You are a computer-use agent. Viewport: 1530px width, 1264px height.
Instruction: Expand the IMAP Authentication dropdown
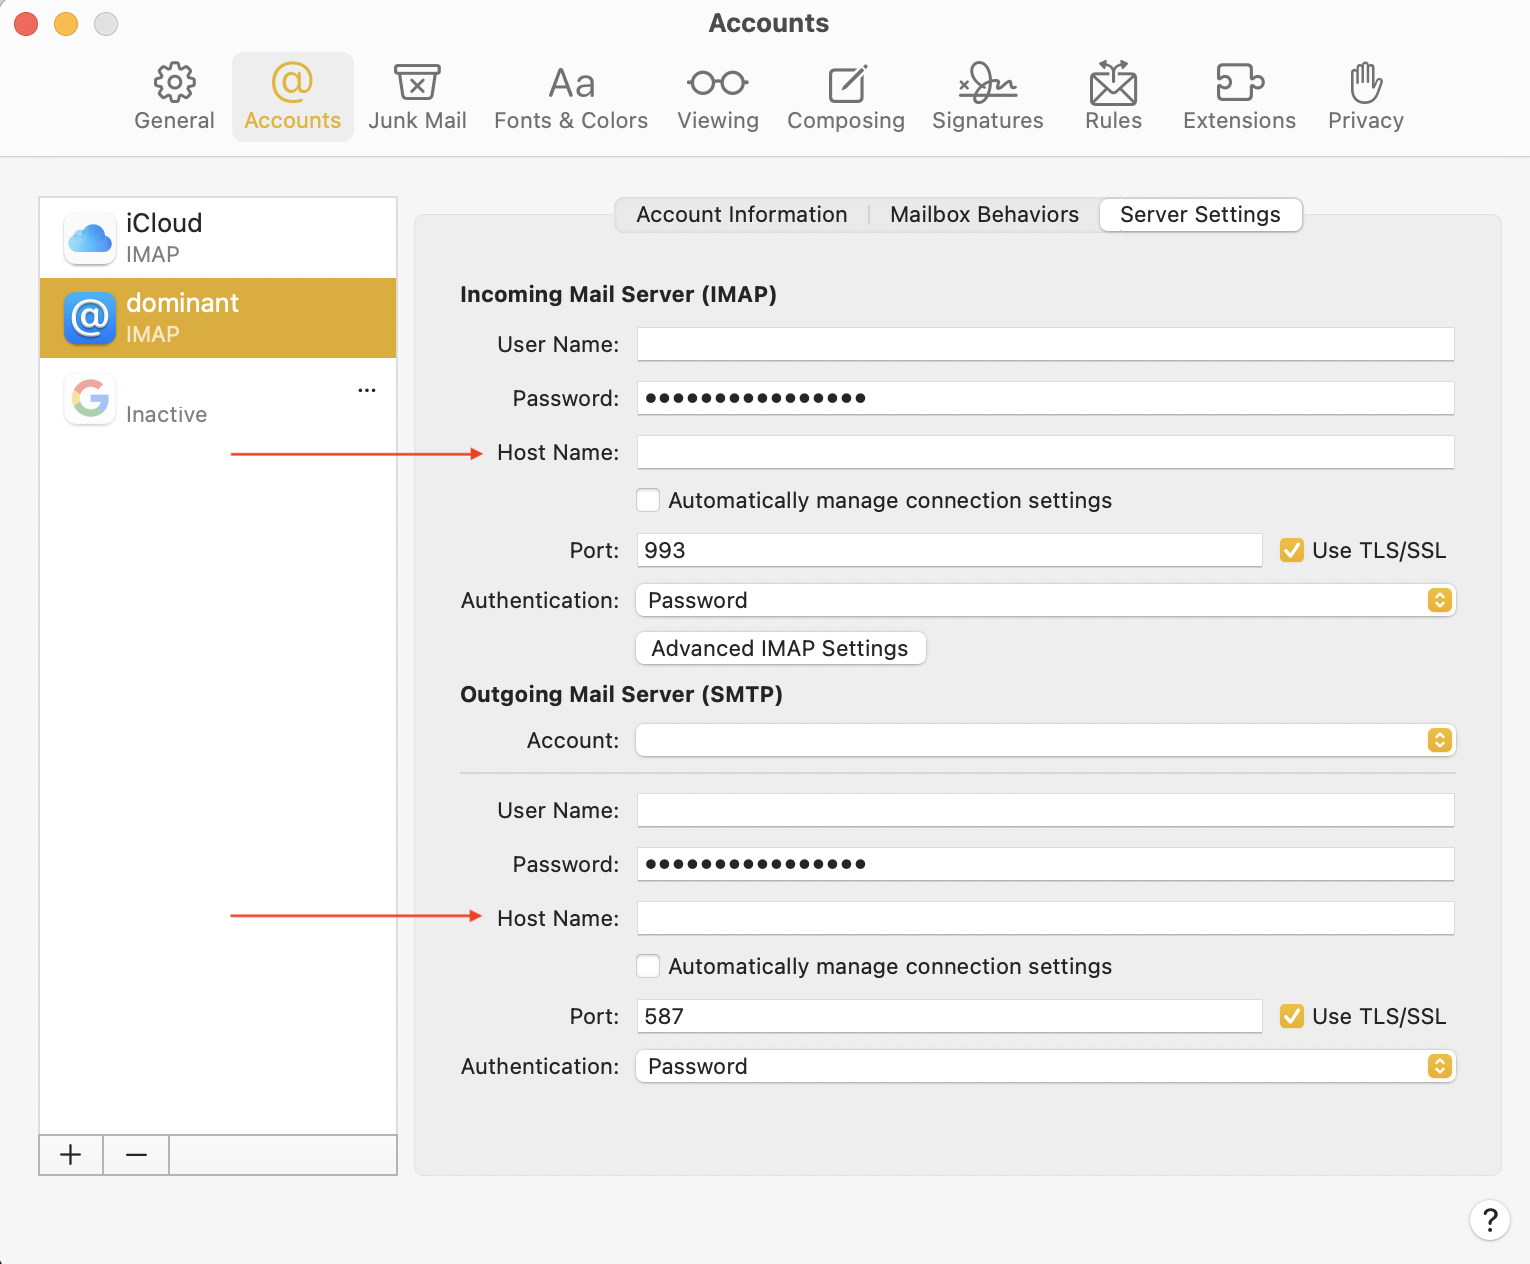click(1045, 600)
